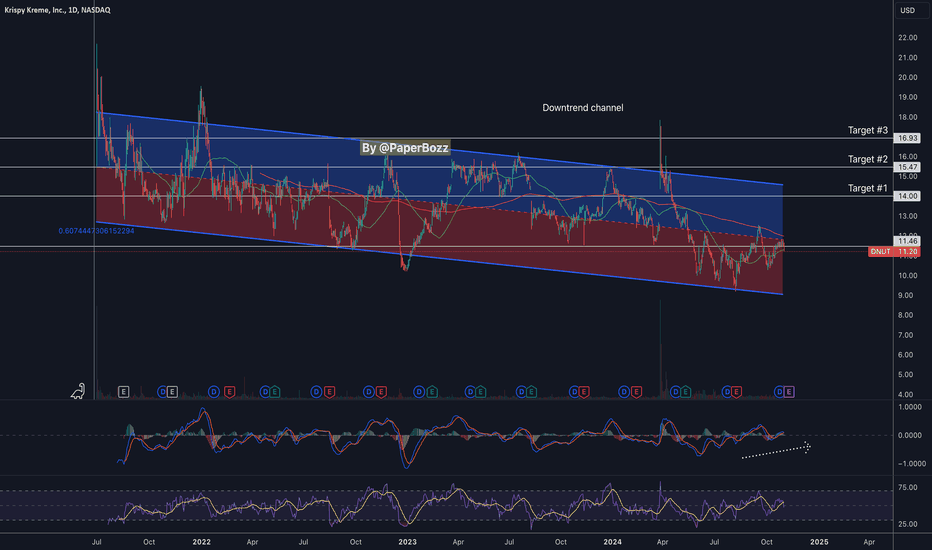Image resolution: width=932 pixels, height=550 pixels.
Task: Open the dividend D marker near May 2023
Action: 470,392
